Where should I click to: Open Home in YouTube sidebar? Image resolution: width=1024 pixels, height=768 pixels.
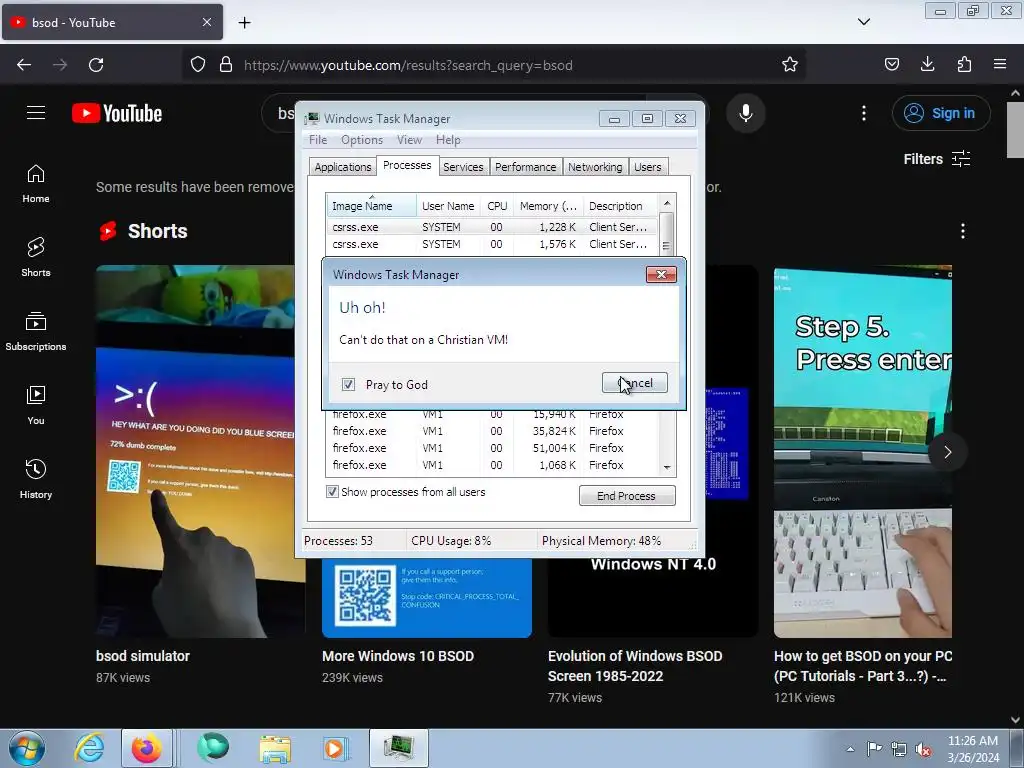click(36, 184)
